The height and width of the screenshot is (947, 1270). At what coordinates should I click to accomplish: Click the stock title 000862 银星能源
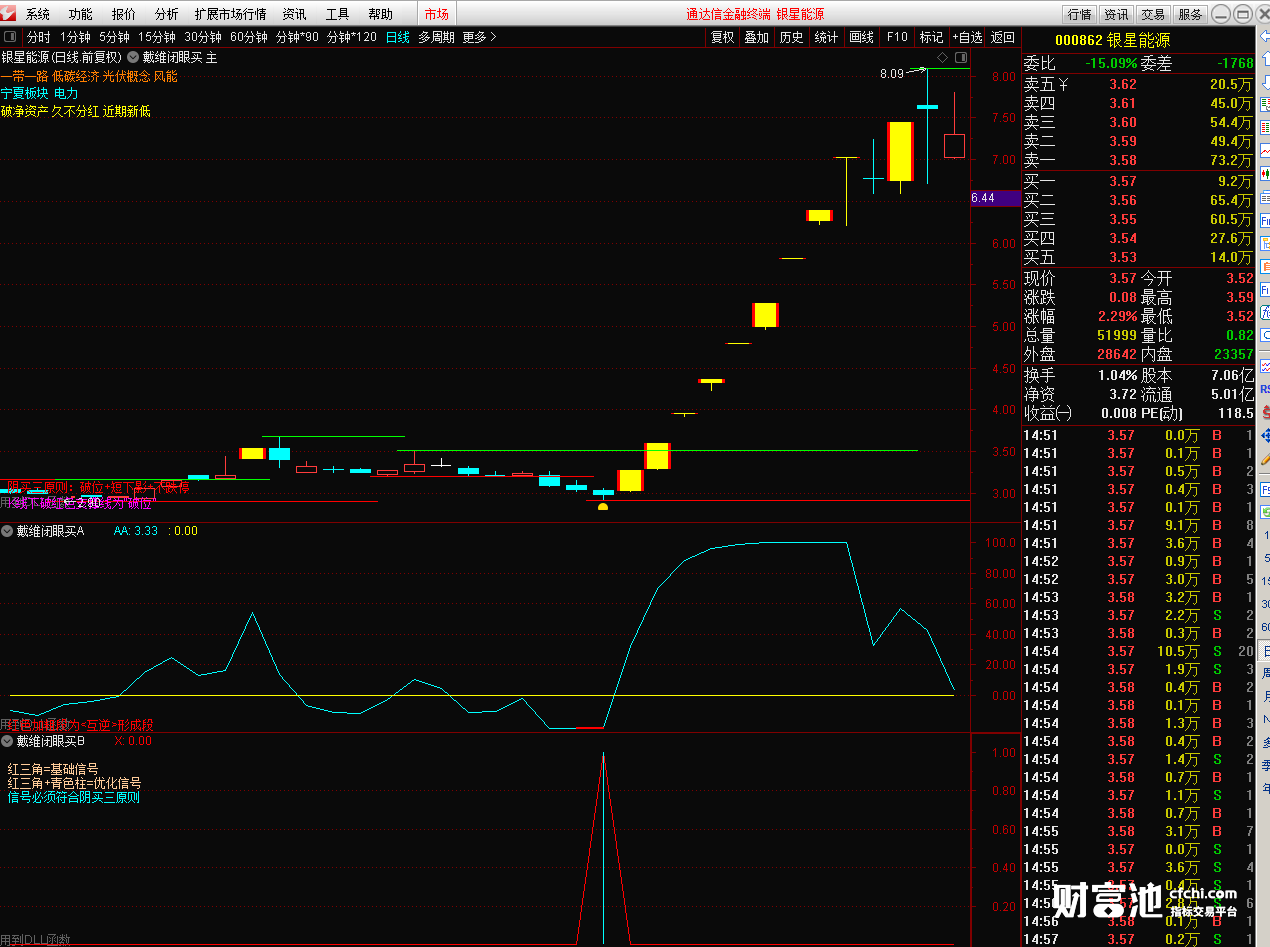pos(1112,40)
